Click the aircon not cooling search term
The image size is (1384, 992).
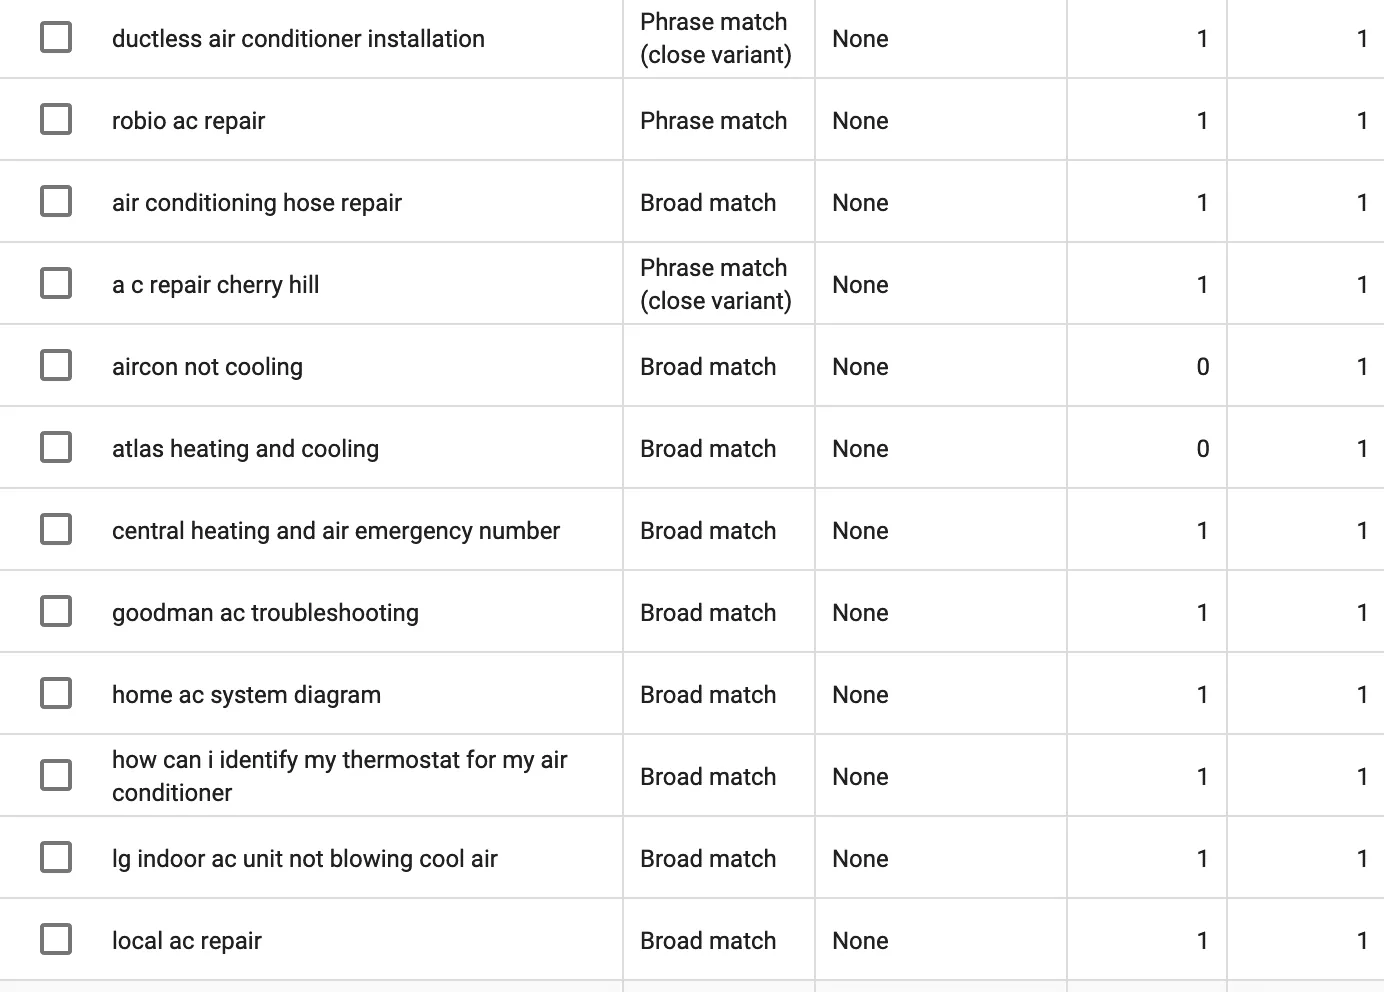207,367
